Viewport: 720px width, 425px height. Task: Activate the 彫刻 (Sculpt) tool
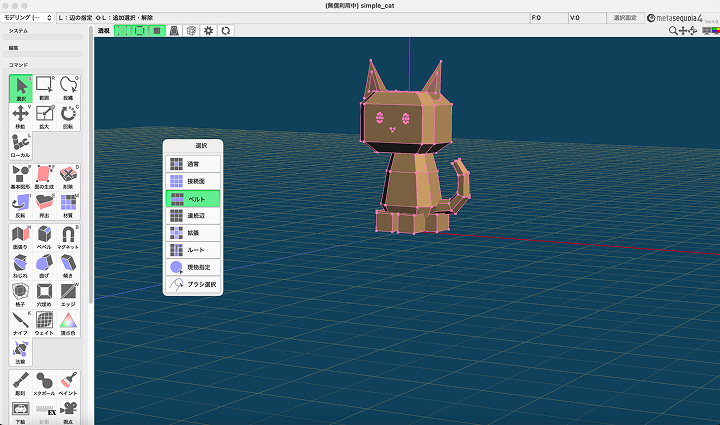21,384
